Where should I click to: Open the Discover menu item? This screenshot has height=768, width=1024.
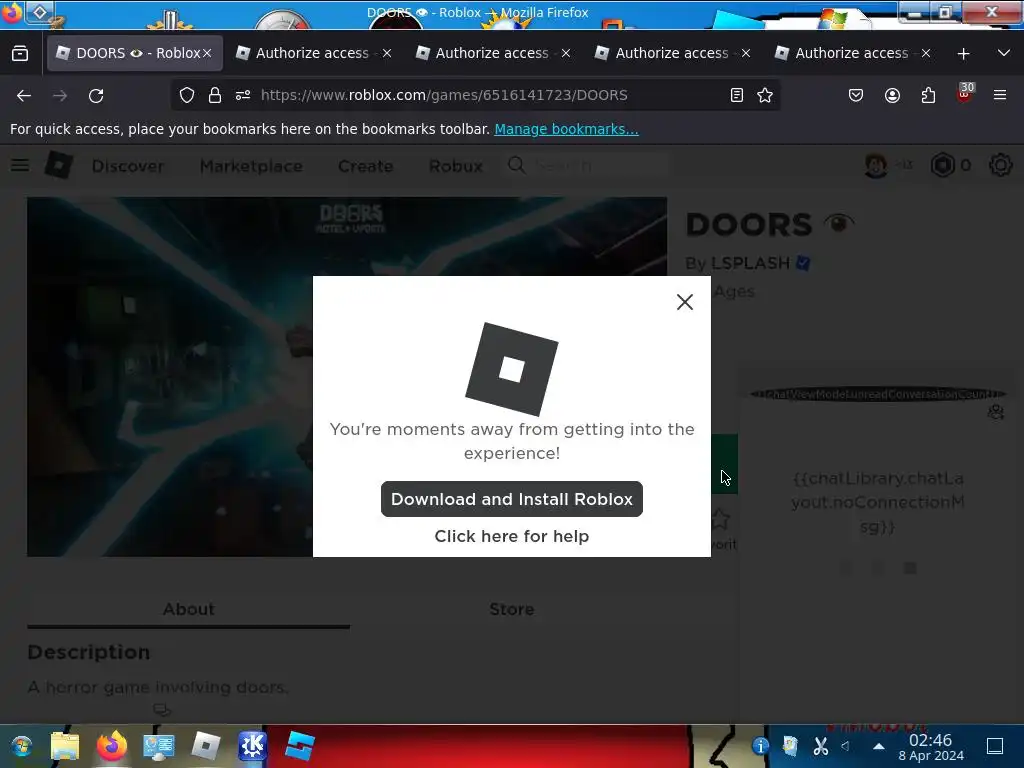(128, 167)
